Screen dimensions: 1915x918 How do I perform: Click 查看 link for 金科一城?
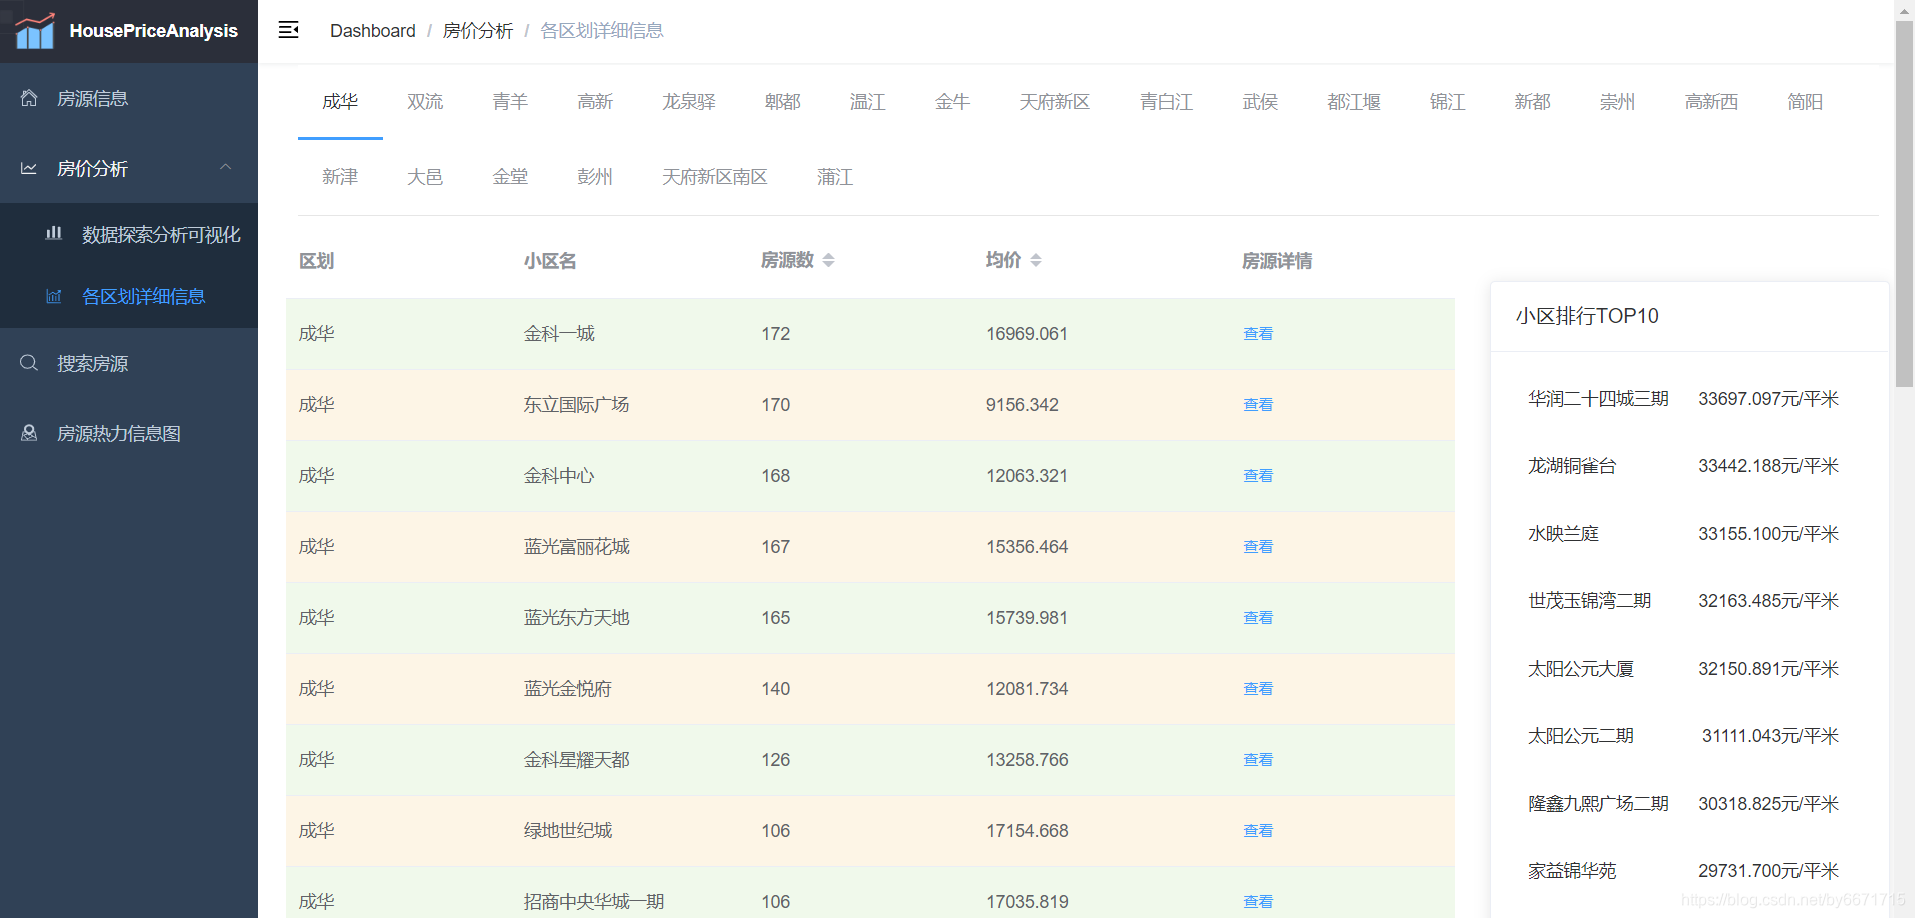tap(1257, 333)
